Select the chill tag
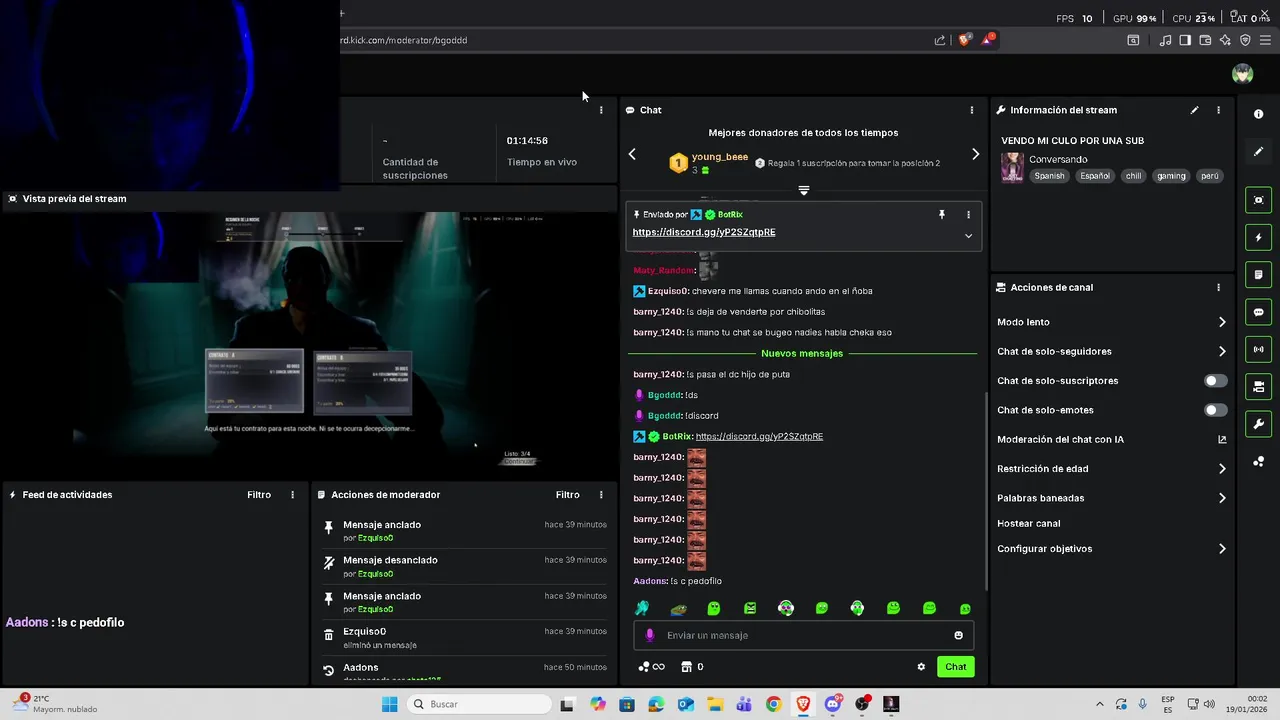 tap(1133, 176)
